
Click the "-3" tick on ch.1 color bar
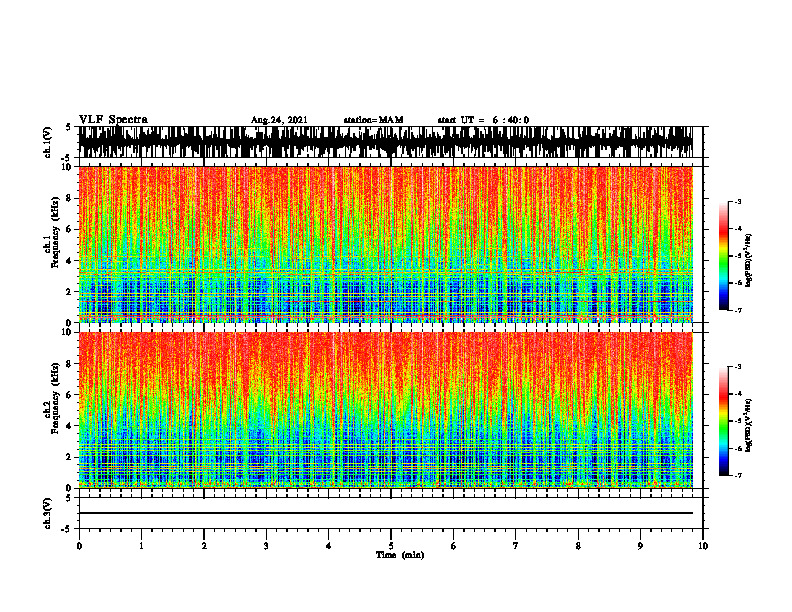[x=738, y=201]
